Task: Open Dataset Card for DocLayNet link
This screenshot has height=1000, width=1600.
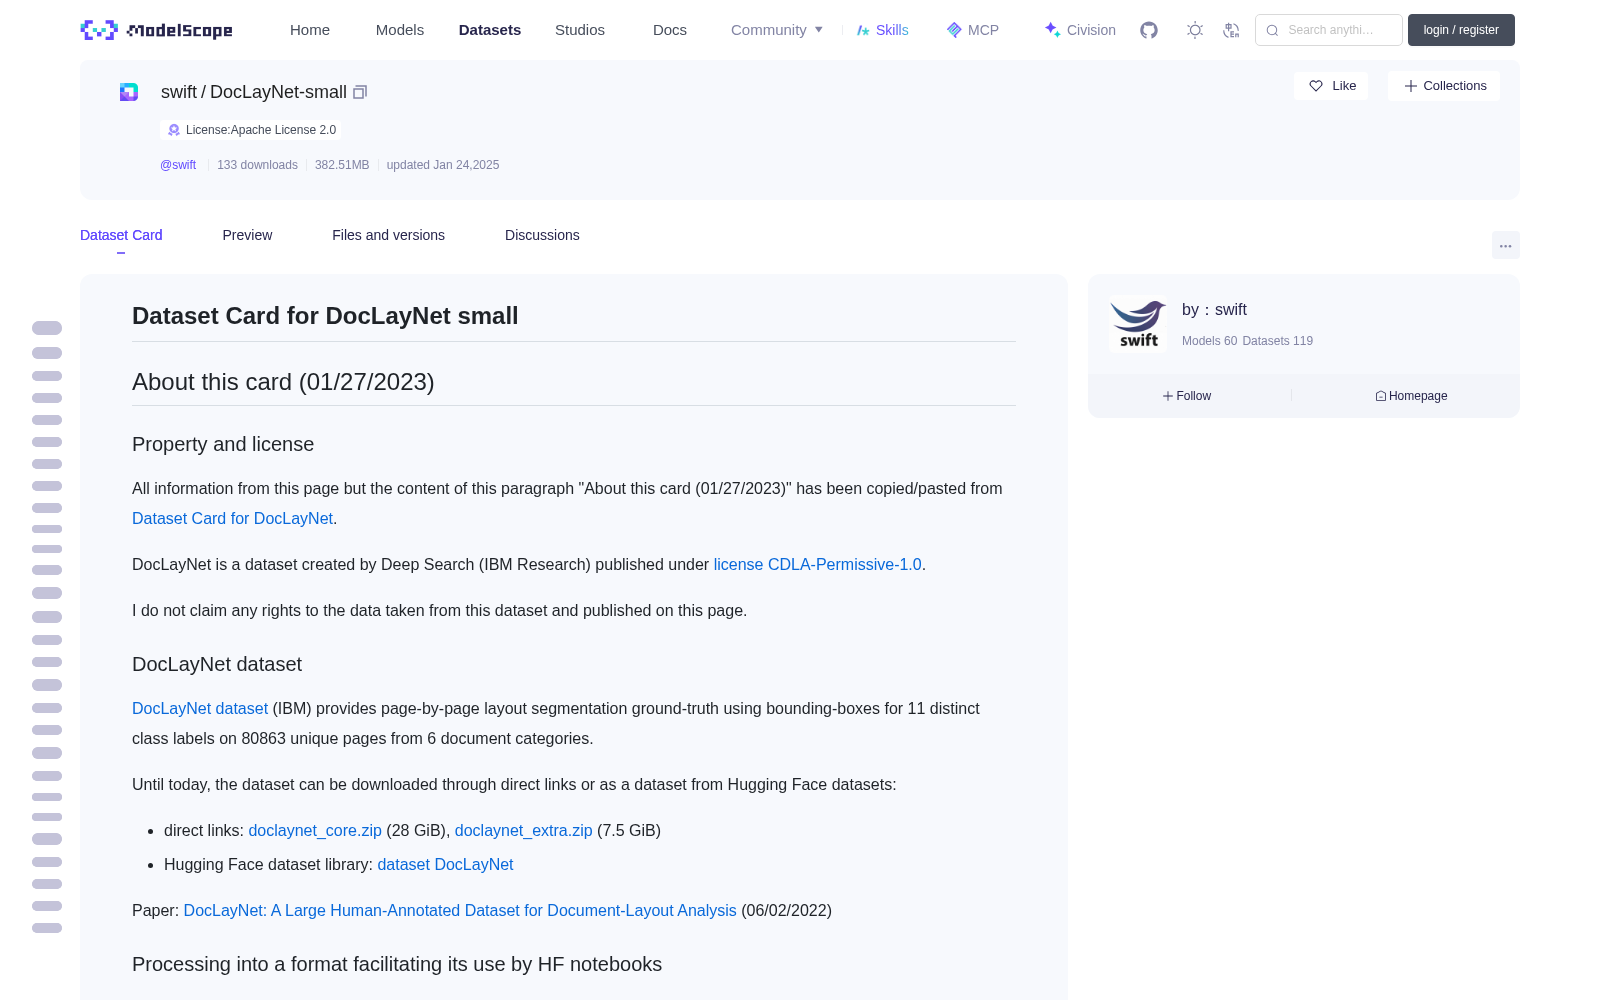Action: click(232, 518)
